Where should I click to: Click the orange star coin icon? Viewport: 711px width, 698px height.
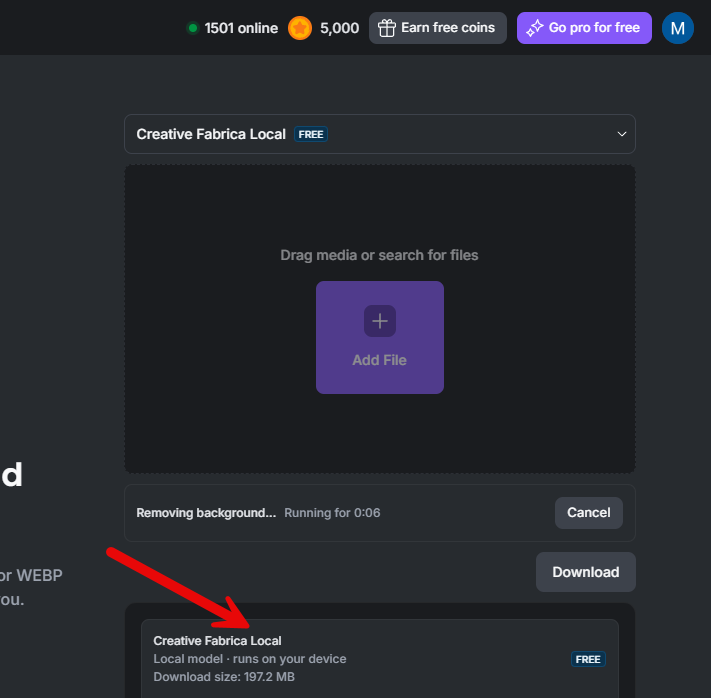pyautogui.click(x=300, y=28)
